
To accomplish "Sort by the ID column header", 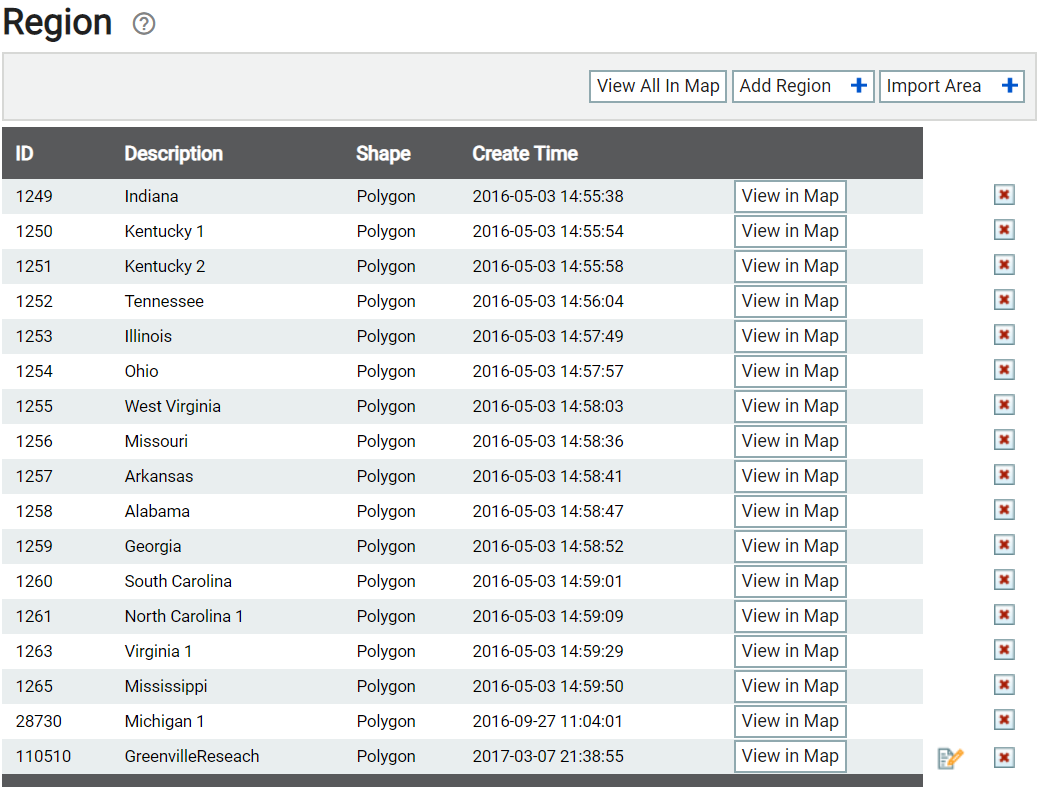I will (25, 154).
